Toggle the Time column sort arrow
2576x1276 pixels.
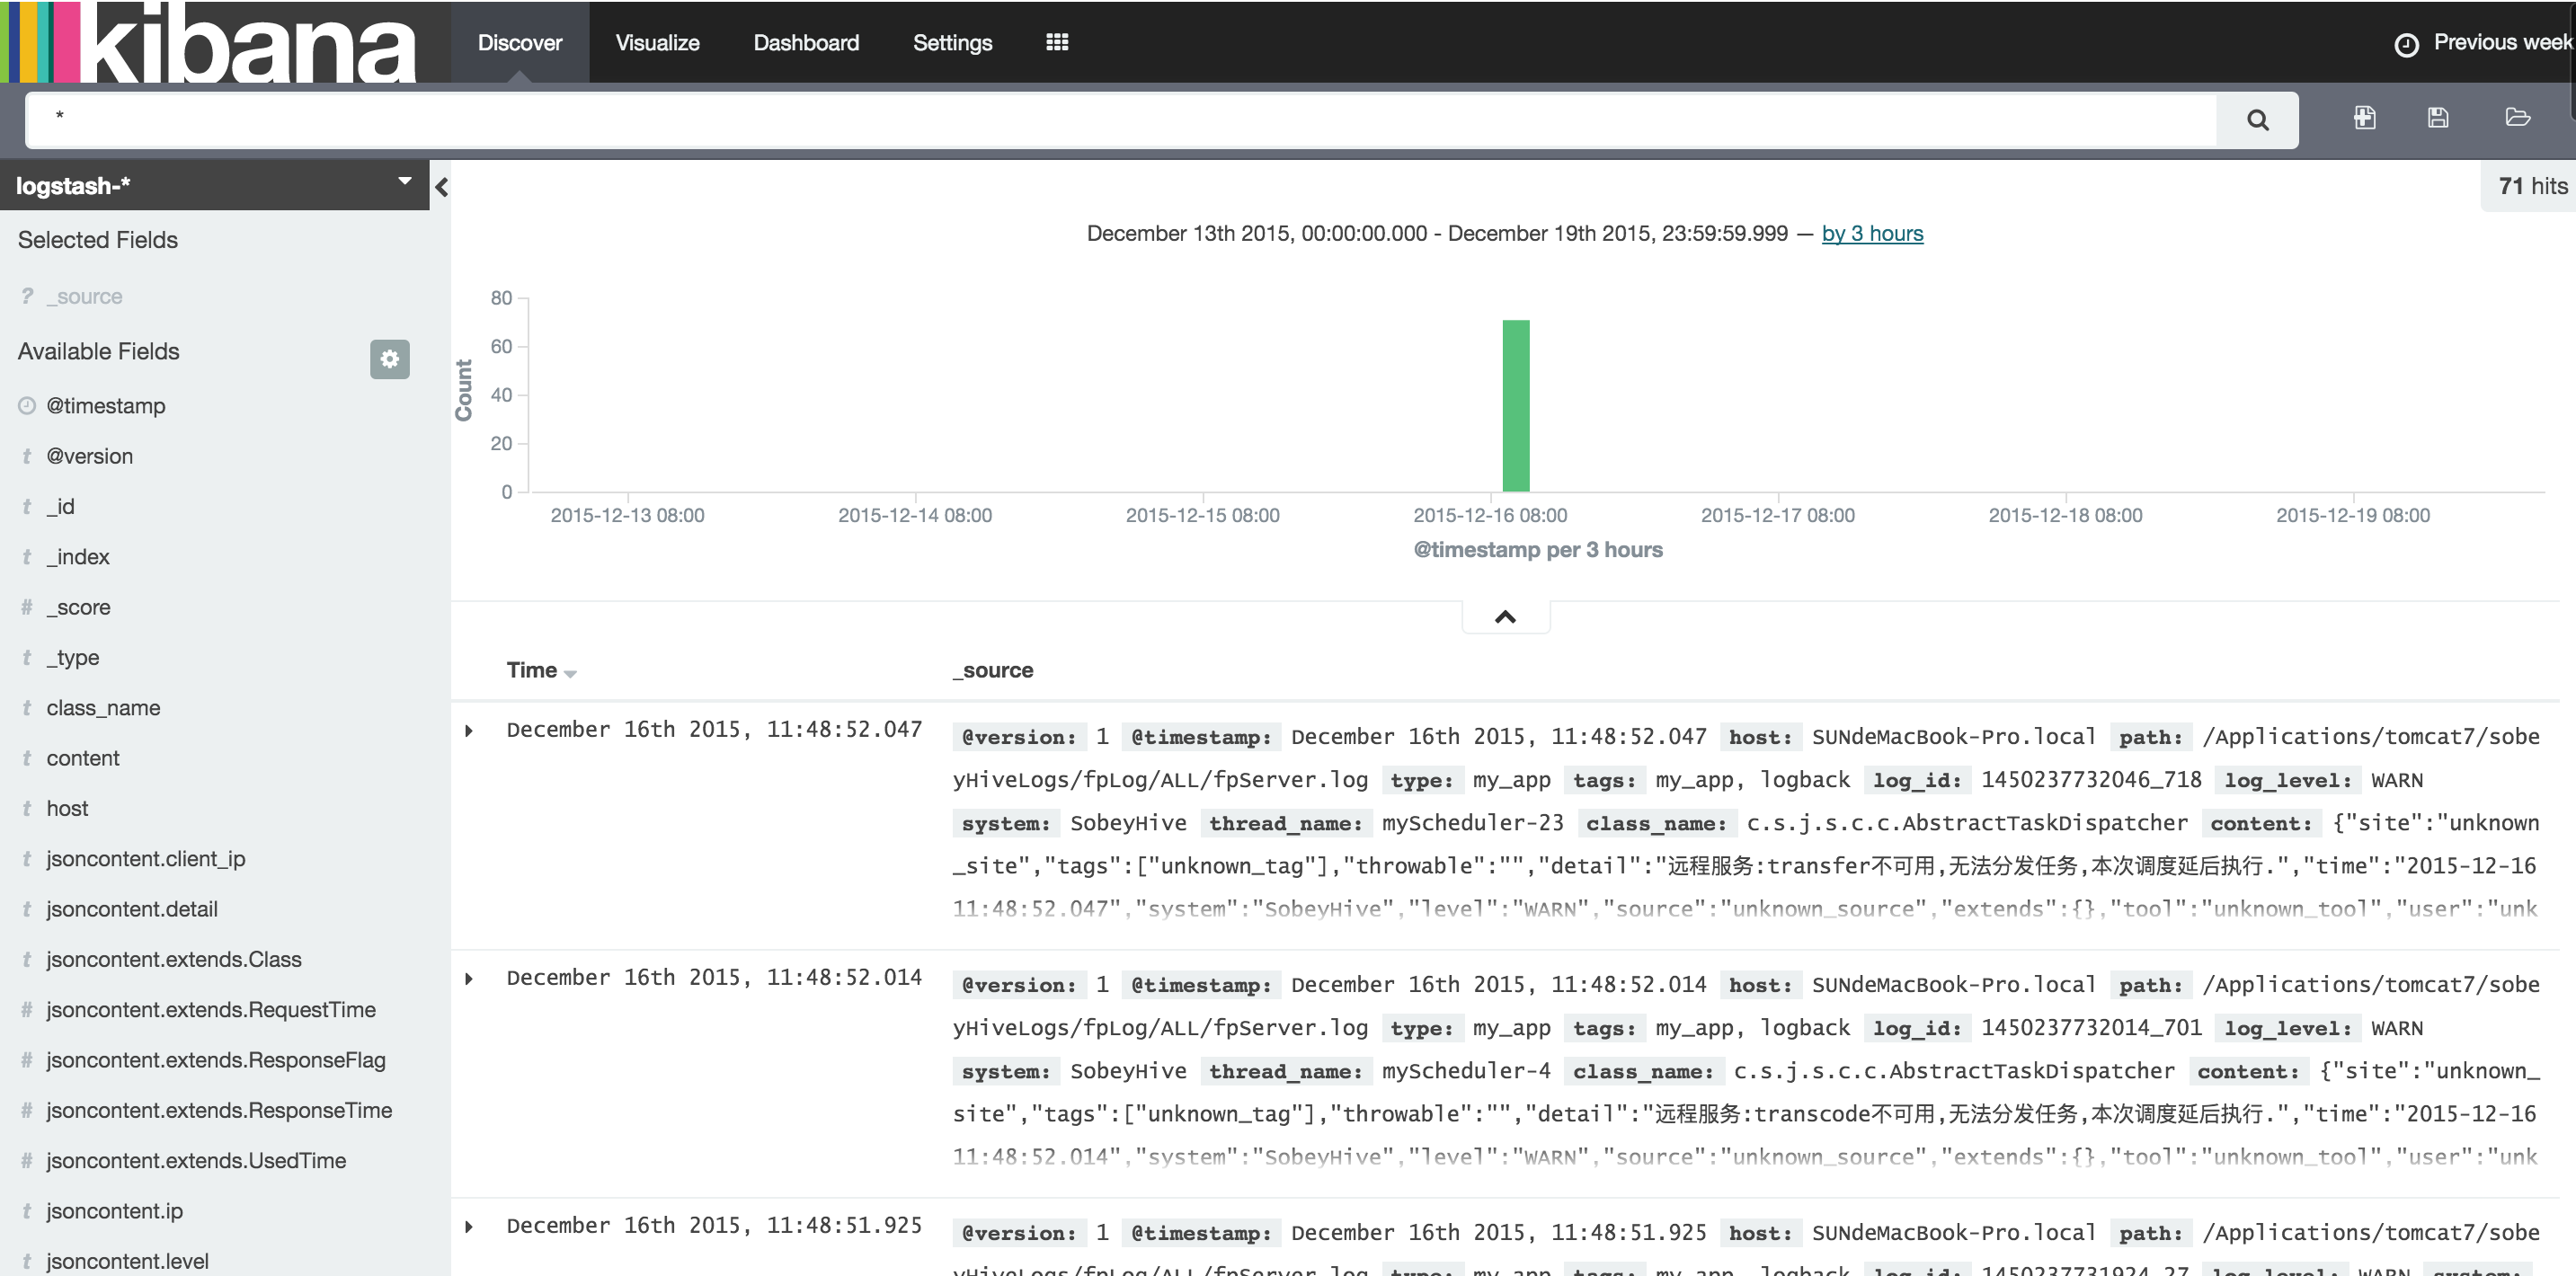tap(570, 674)
